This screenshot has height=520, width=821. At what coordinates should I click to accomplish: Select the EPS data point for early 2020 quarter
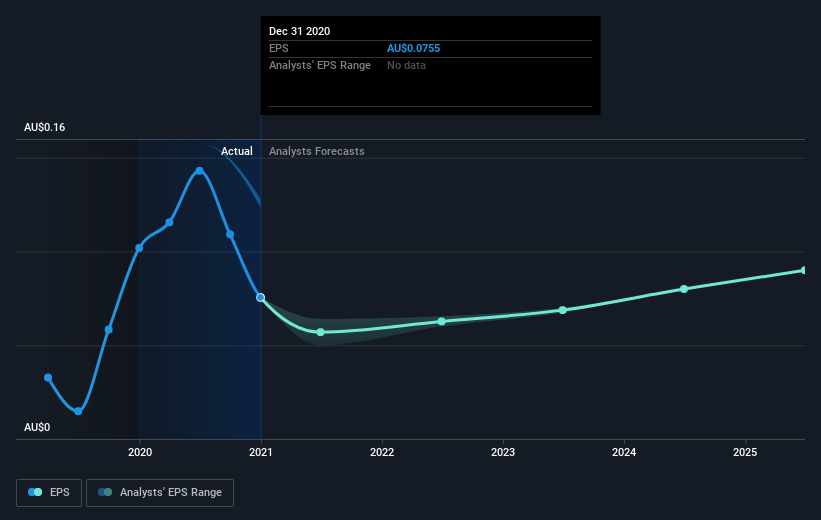169,222
